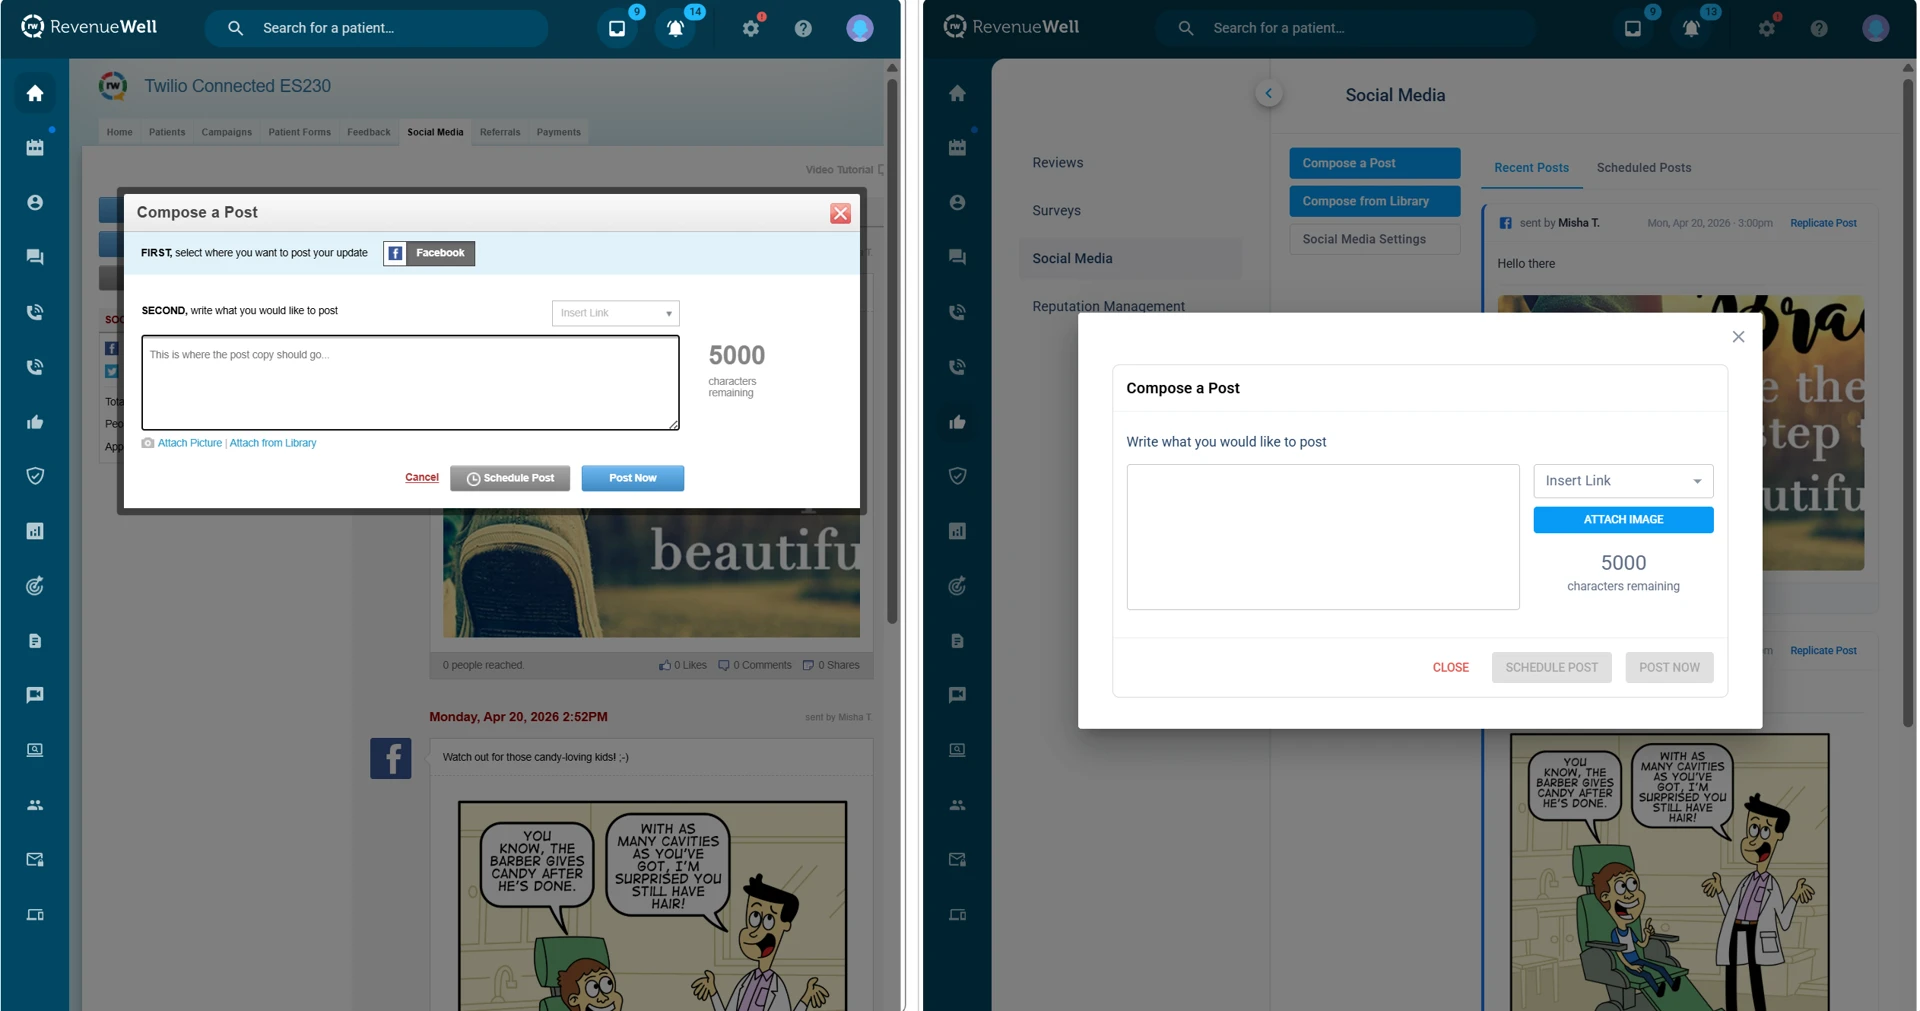
Task: Click the notification bell showing 14
Action: (676, 29)
